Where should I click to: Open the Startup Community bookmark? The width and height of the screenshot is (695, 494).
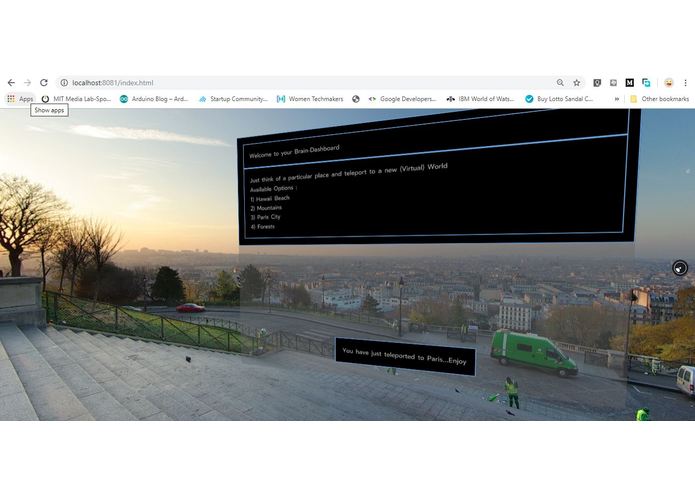(x=233, y=99)
